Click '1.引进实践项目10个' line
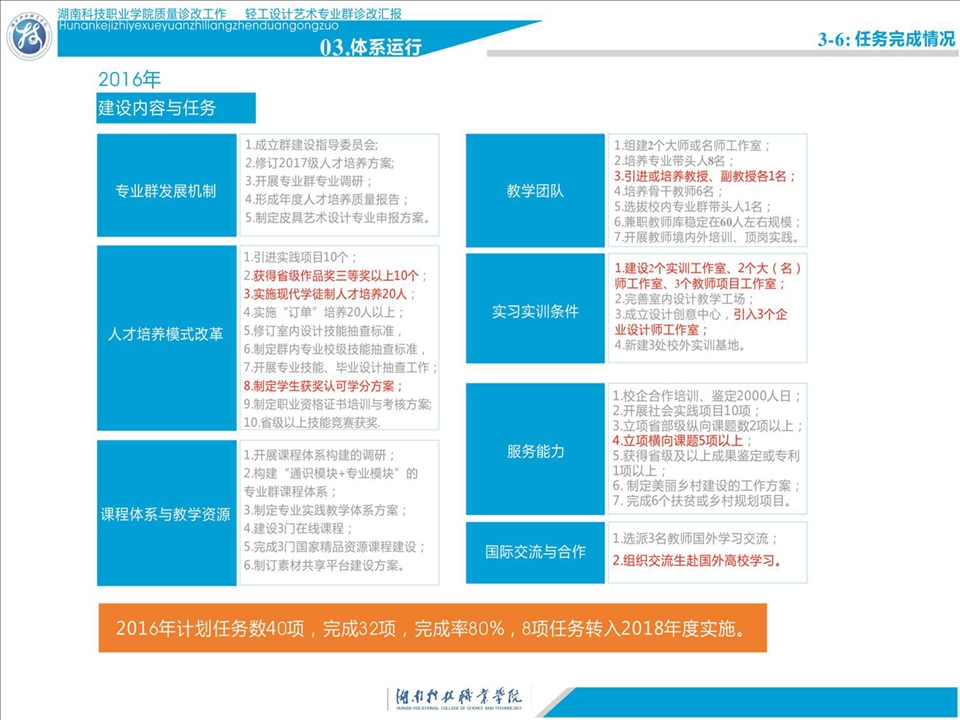This screenshot has width=960, height=720. tap(301, 258)
